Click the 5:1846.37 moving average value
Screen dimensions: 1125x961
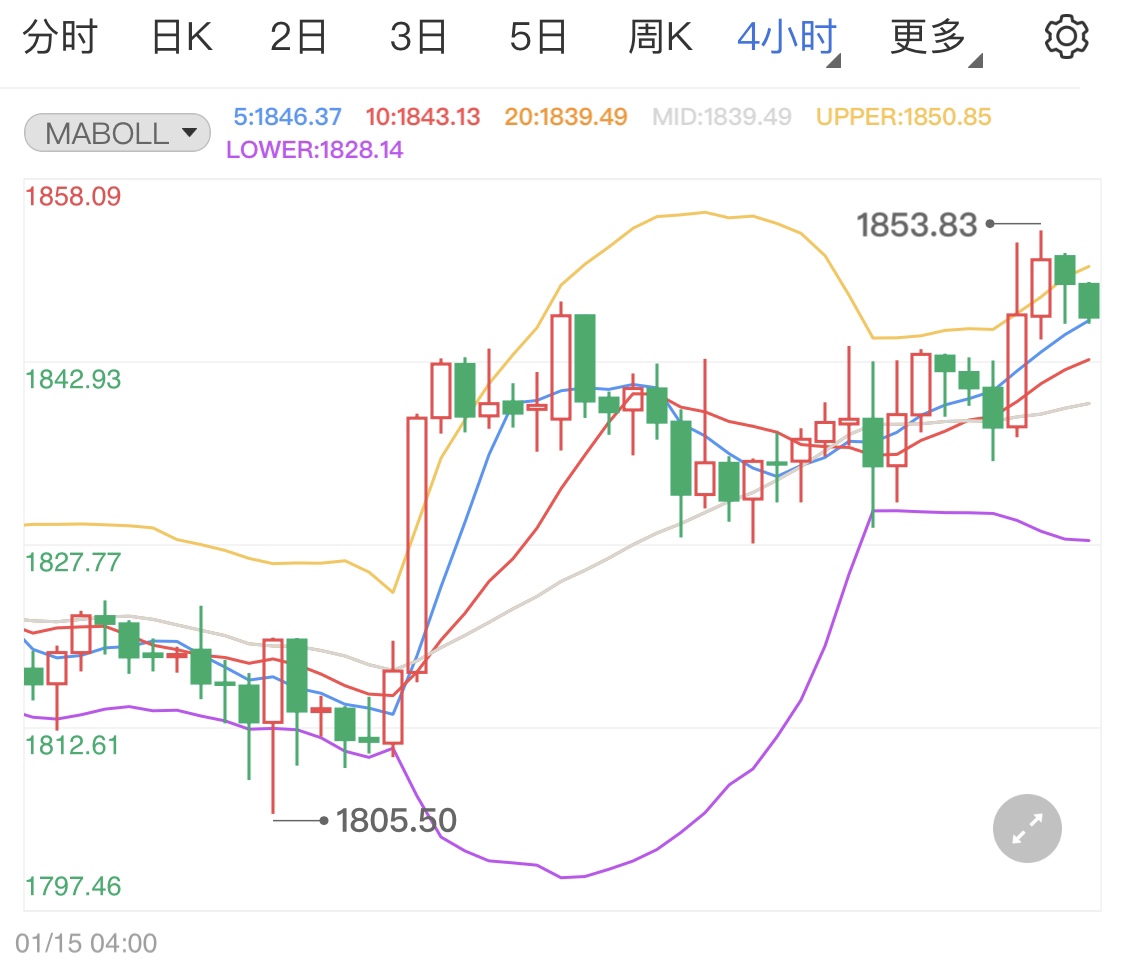(288, 116)
